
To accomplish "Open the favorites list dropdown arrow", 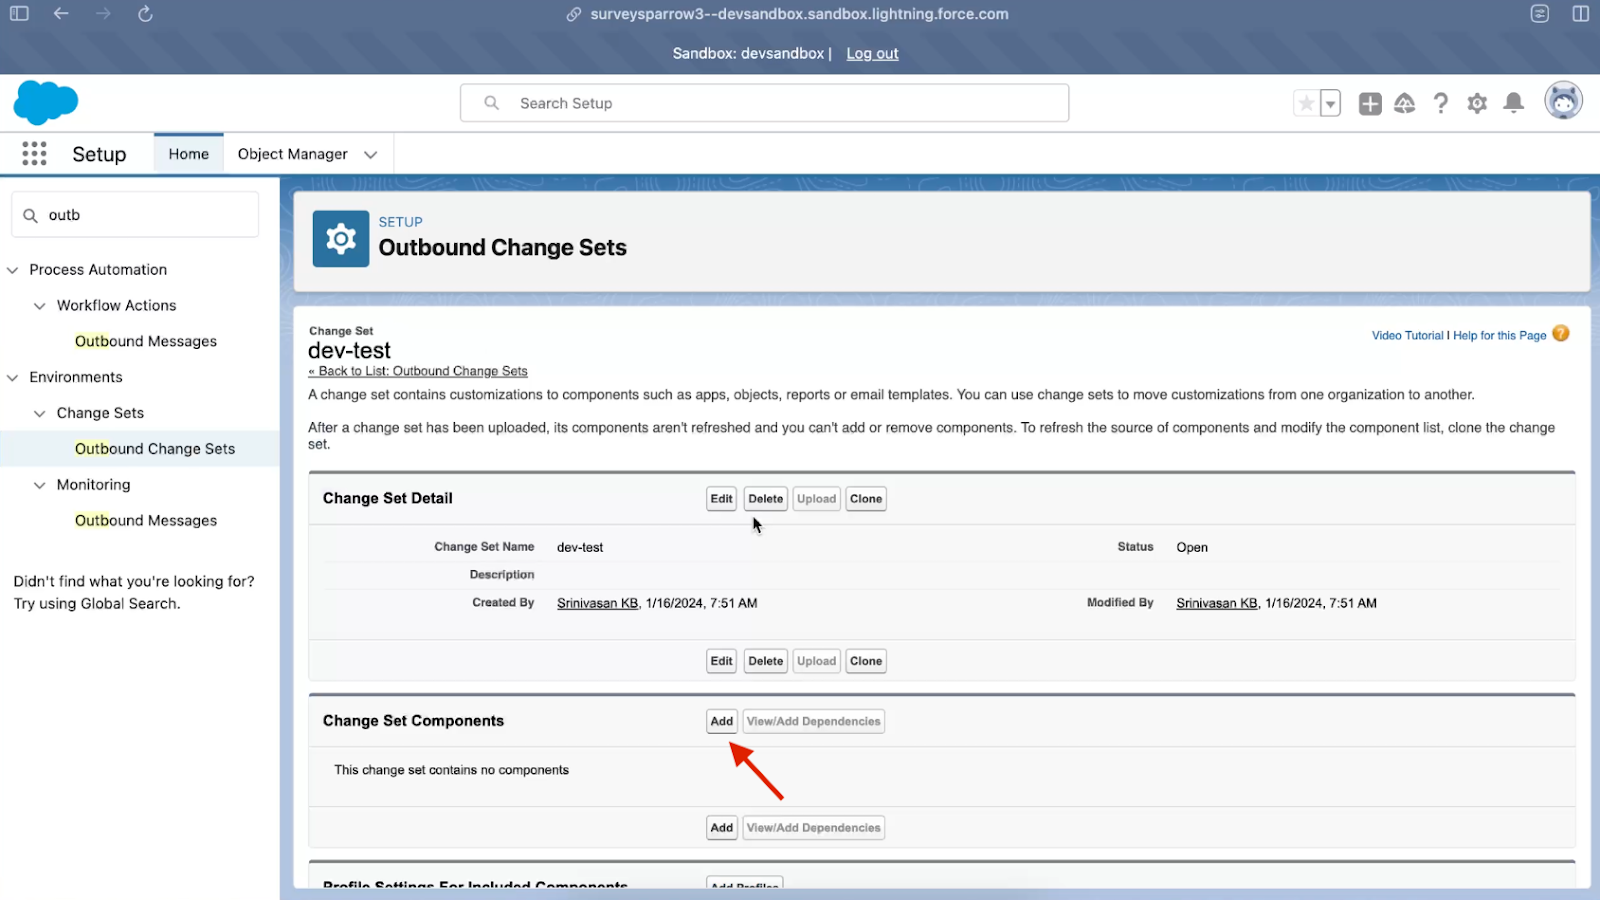I will [1330, 103].
